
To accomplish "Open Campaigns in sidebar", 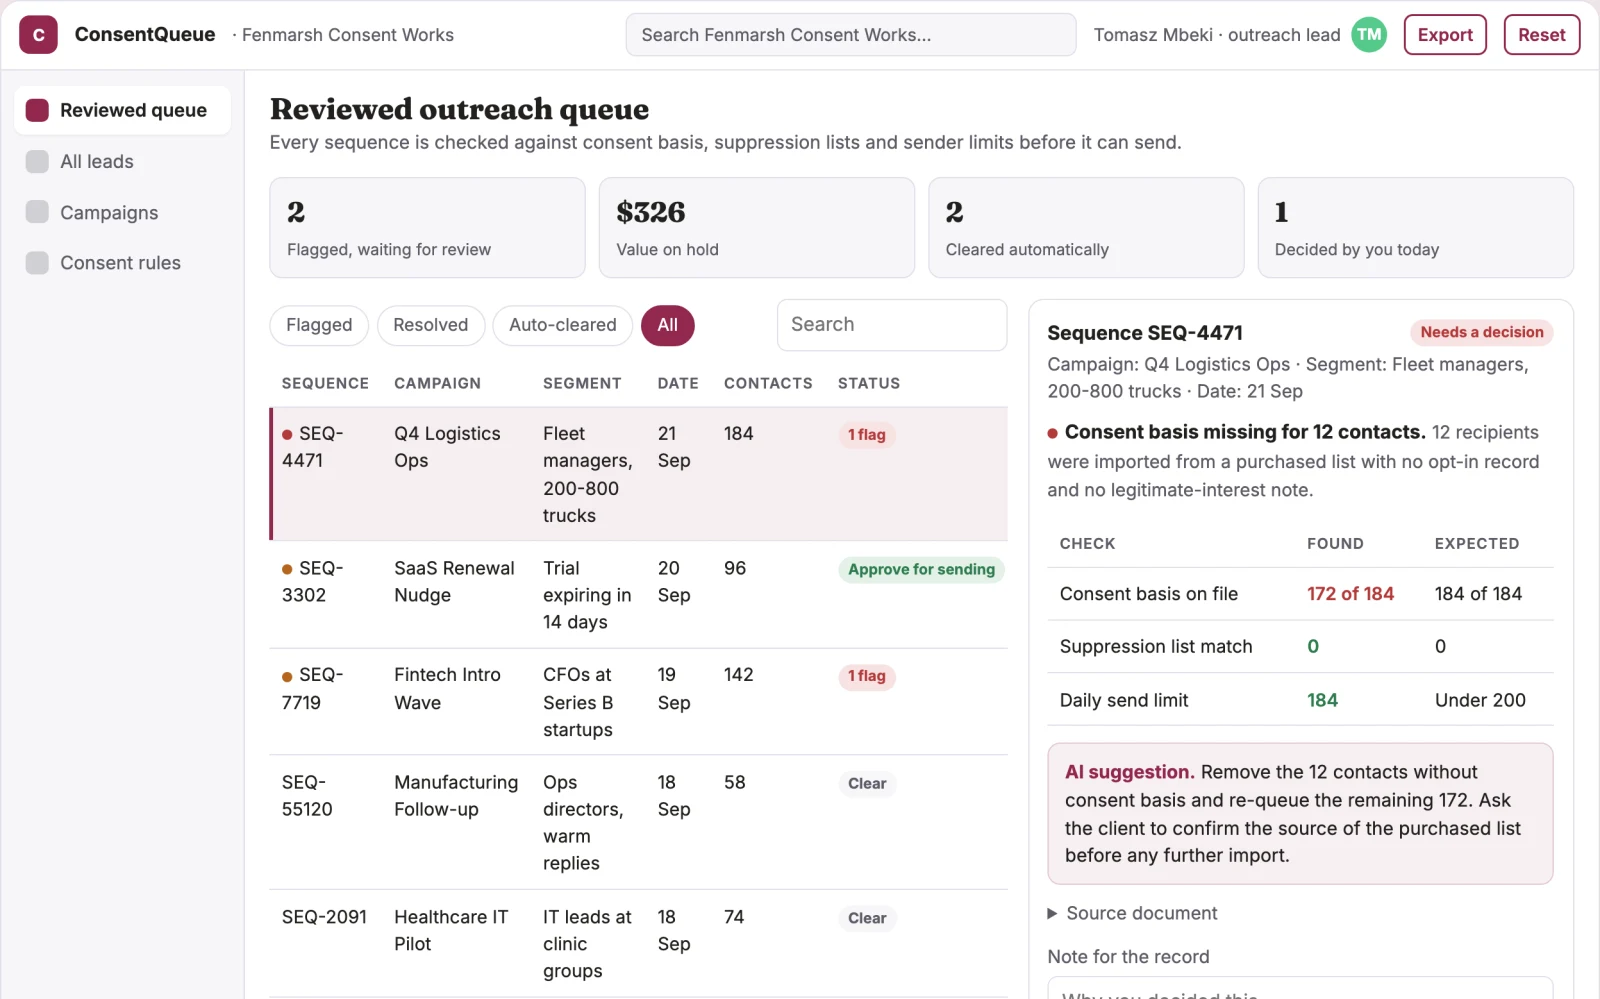I will tap(122, 212).
